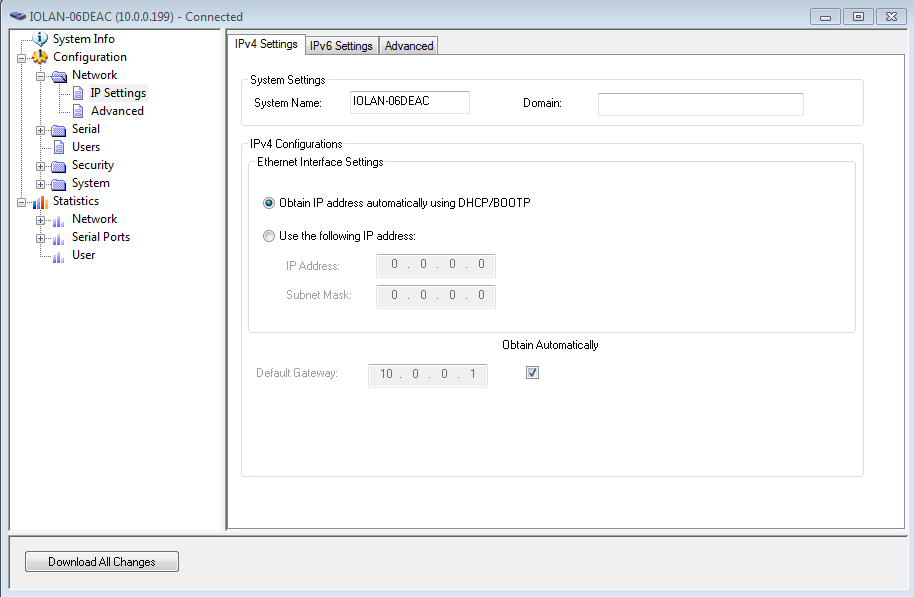Open the IPv6 Settings tab
Image resolution: width=914 pixels, height=597 pixels.
pyautogui.click(x=341, y=46)
